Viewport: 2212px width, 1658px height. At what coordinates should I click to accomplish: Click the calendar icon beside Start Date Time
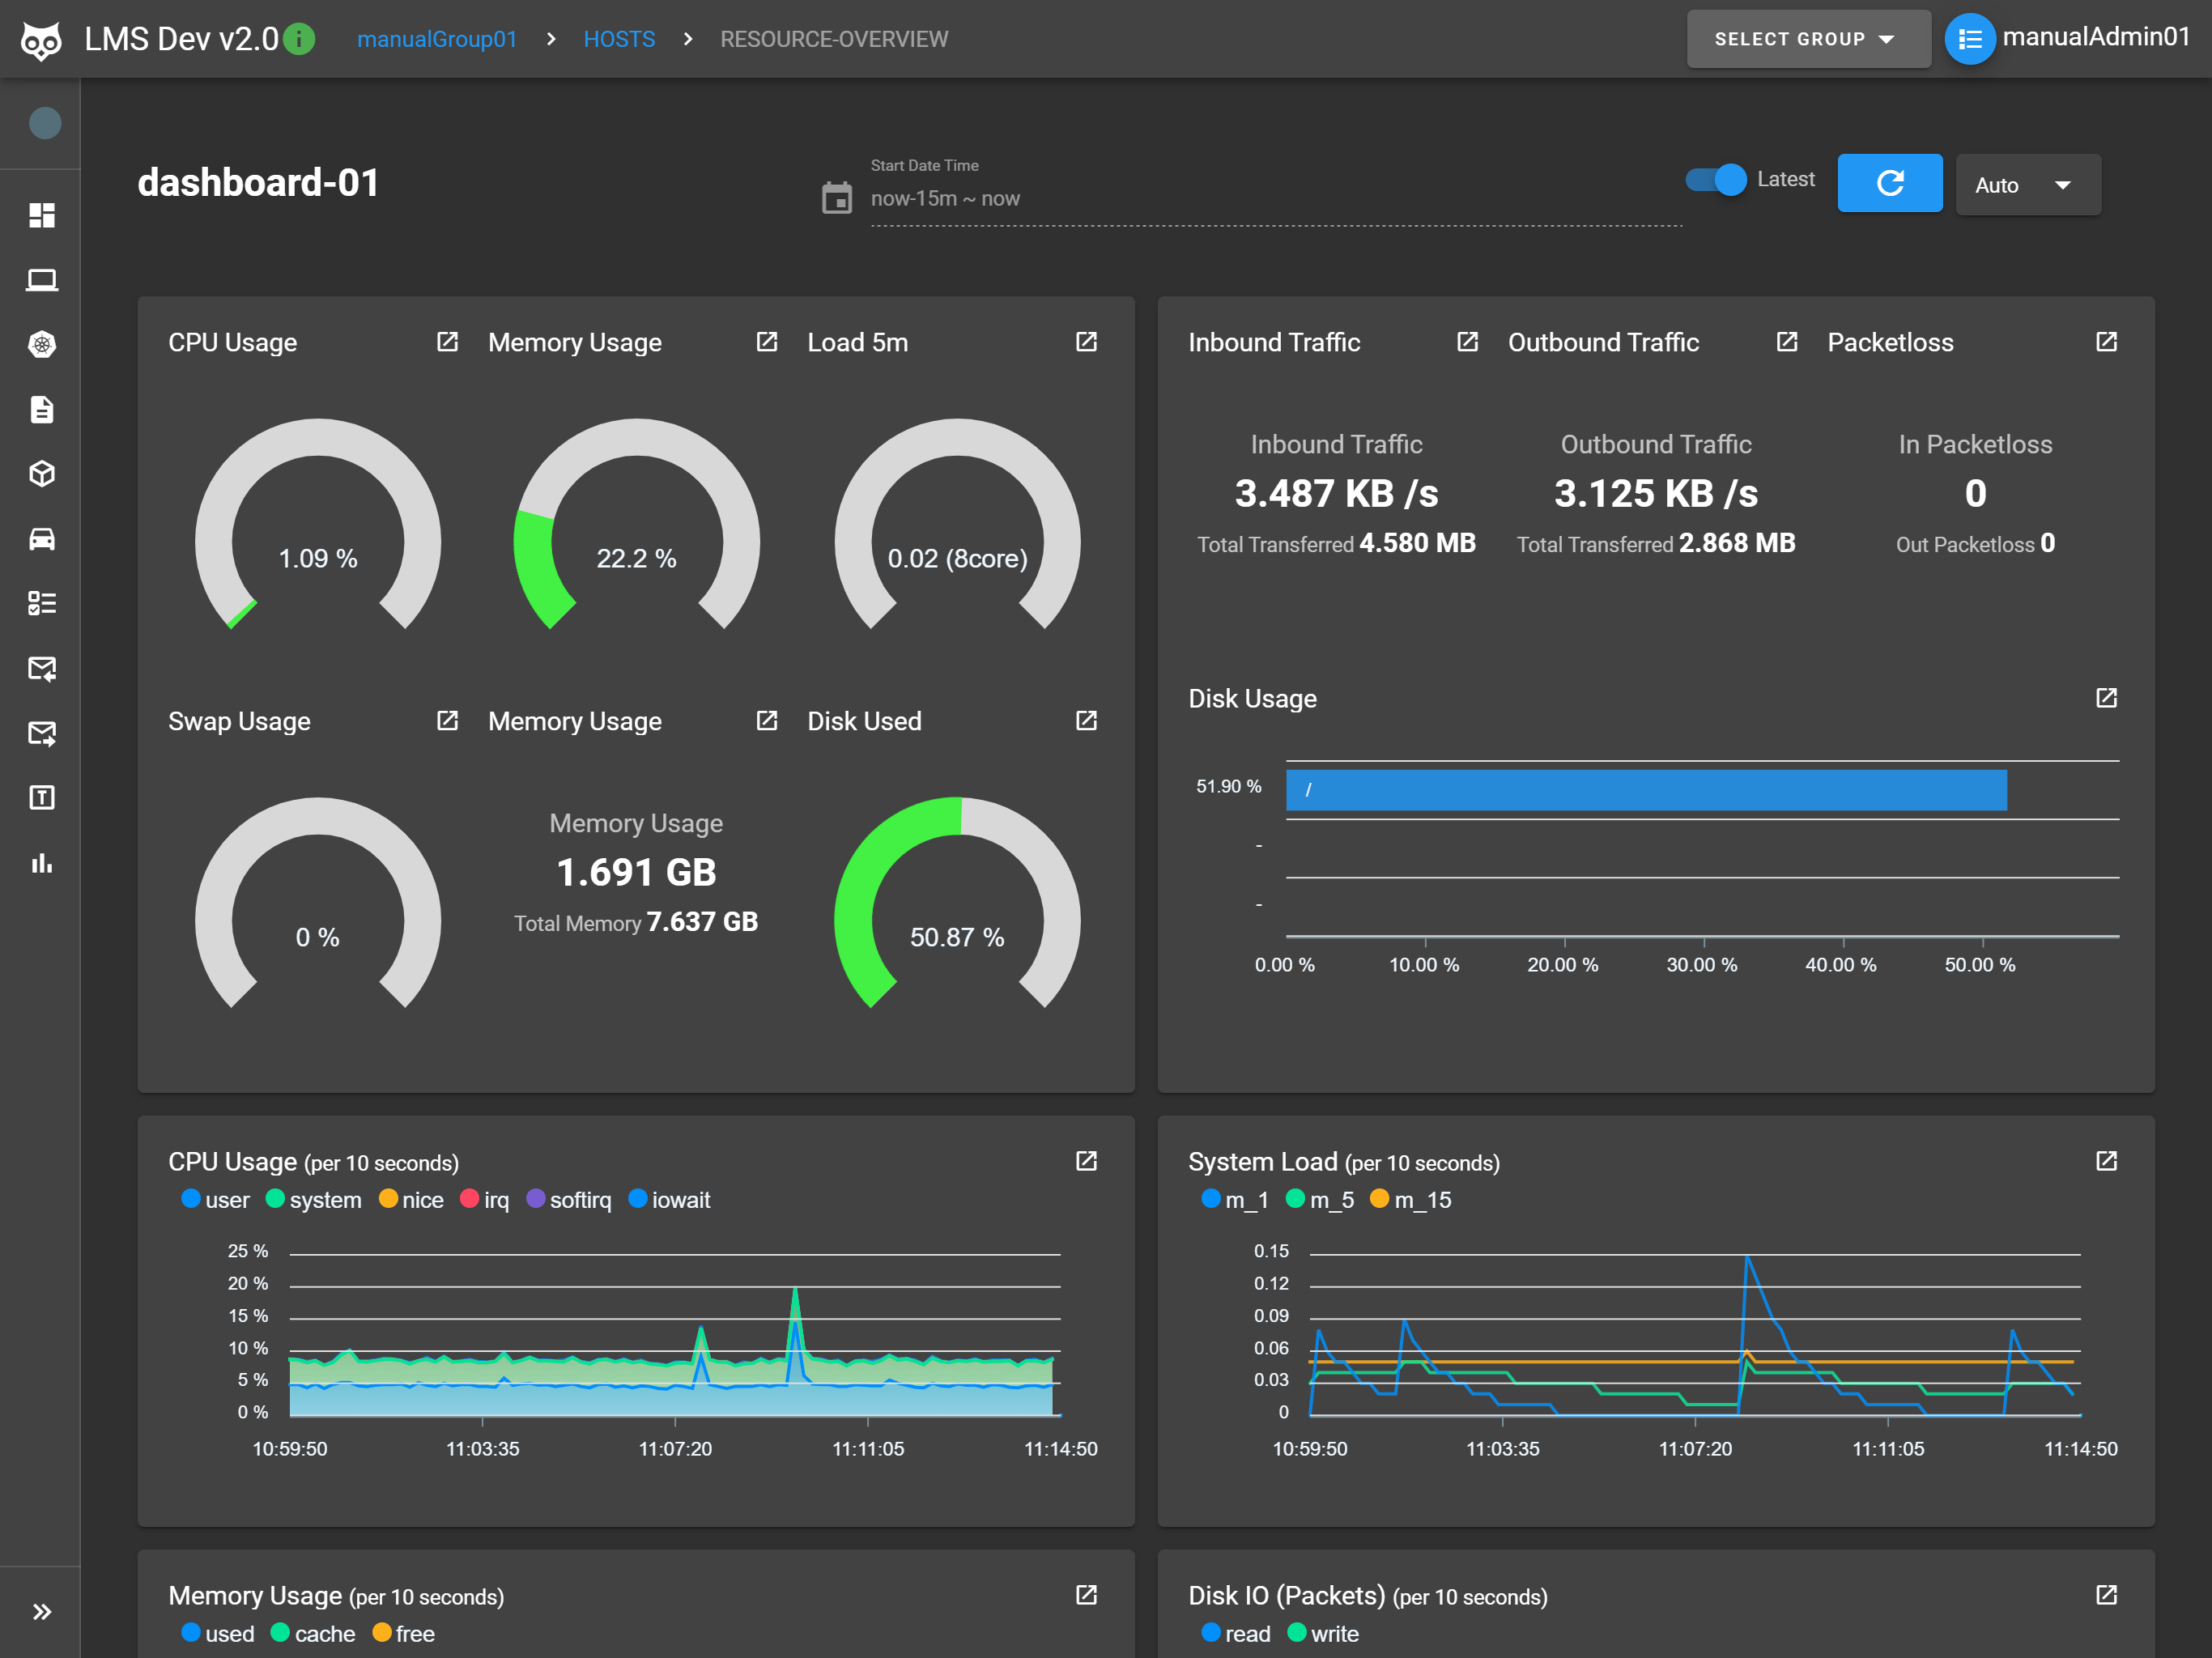coord(837,197)
